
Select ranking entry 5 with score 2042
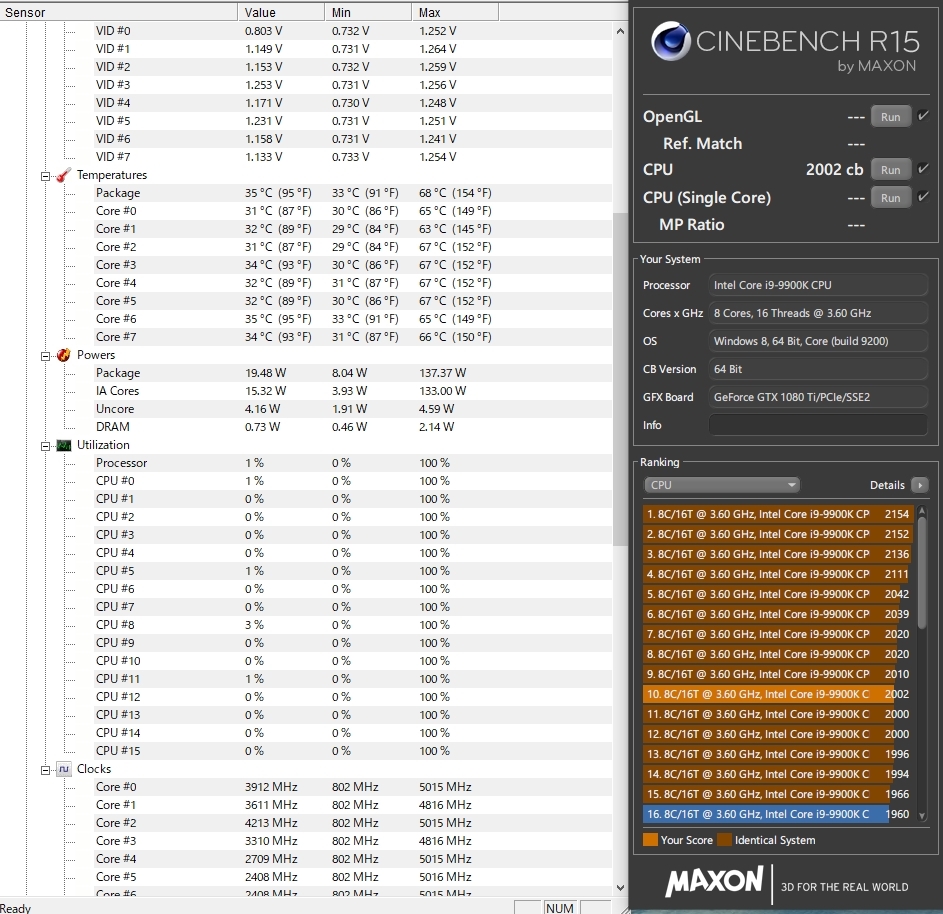tap(778, 594)
